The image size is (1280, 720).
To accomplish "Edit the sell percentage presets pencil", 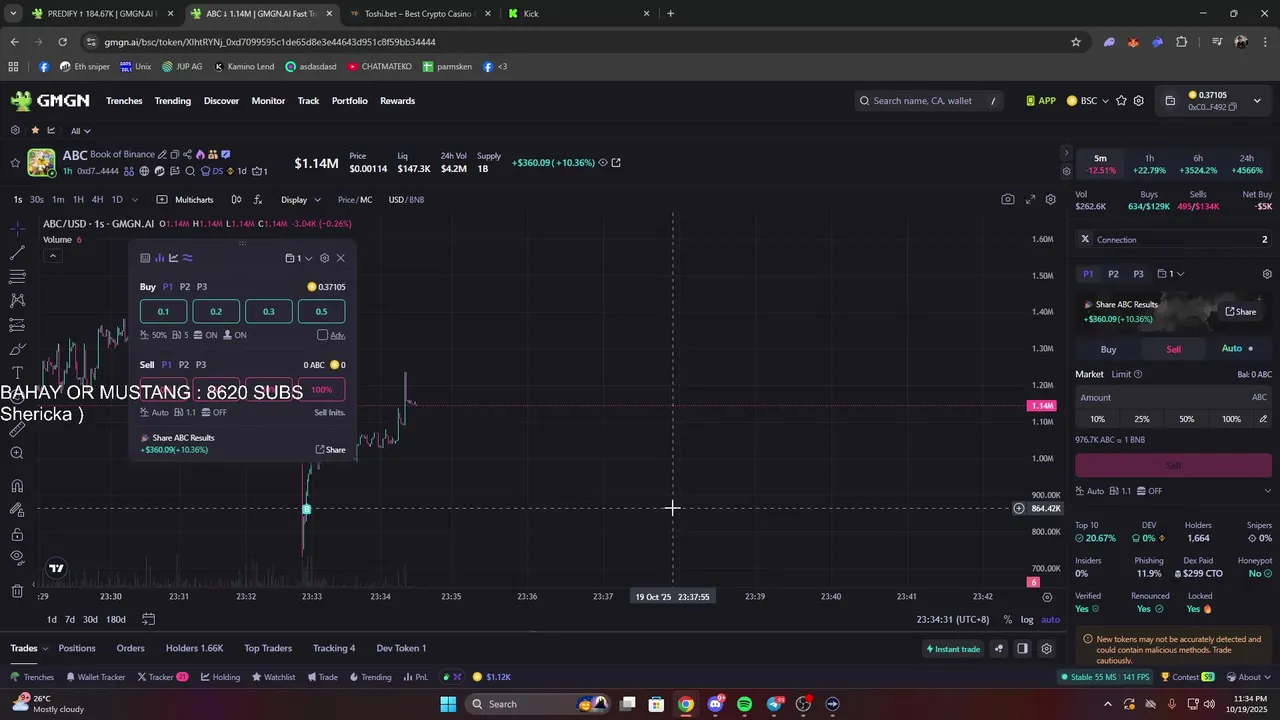I will point(1263,419).
